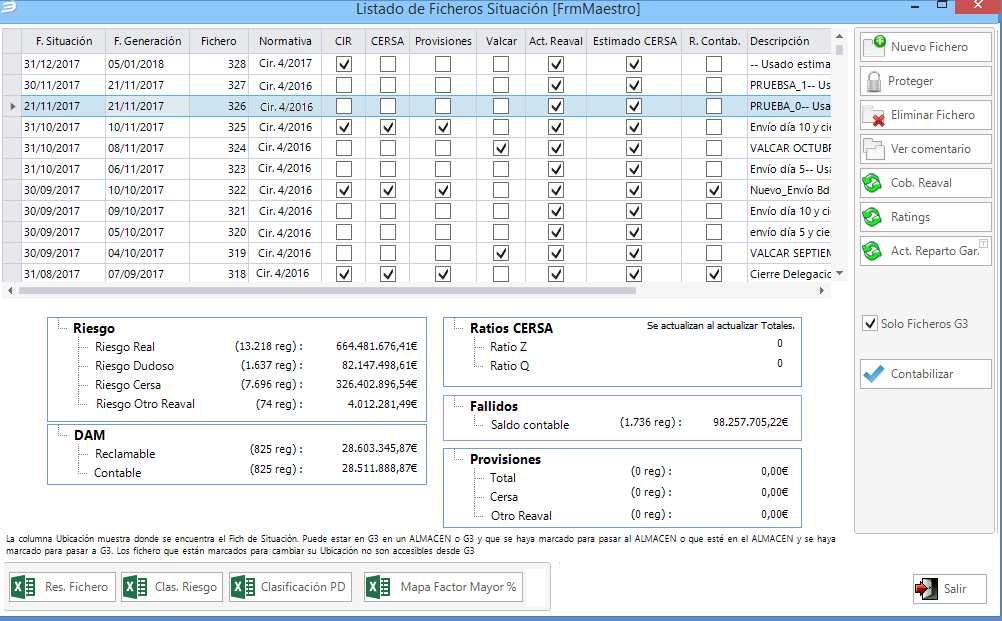This screenshot has height=621, width=1002.
Task: Export Res. Fichero to Excel
Action: coord(61,586)
